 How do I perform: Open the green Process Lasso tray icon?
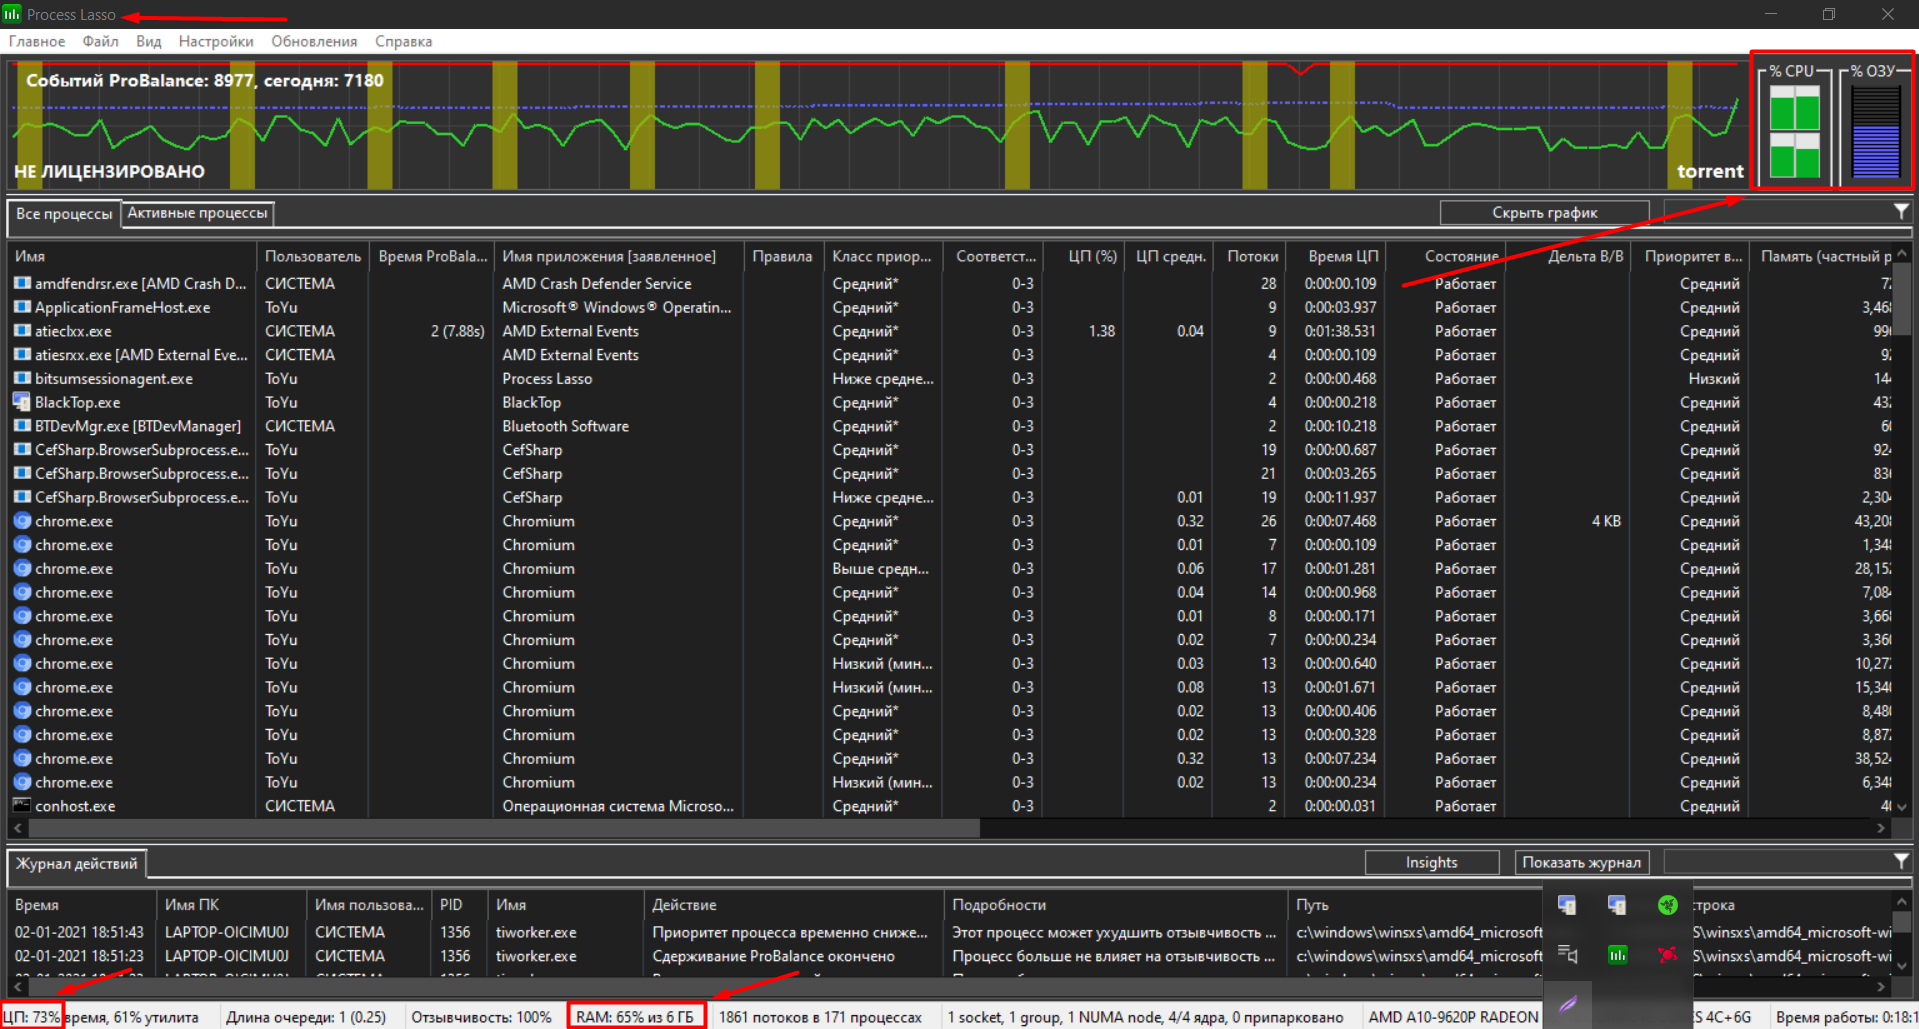tap(1617, 955)
